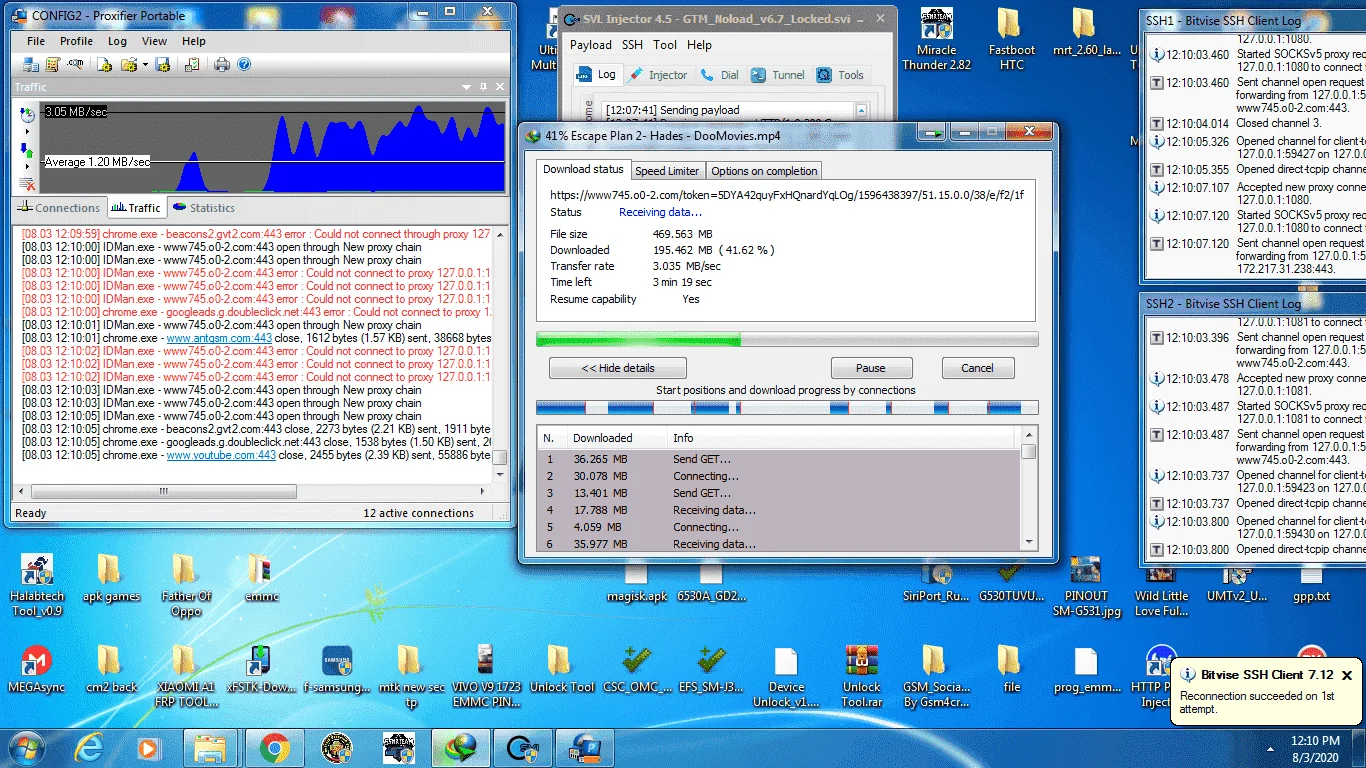Switch to Speed Limiter tab in IDM
Image resolution: width=1366 pixels, height=768 pixels.
(x=667, y=171)
